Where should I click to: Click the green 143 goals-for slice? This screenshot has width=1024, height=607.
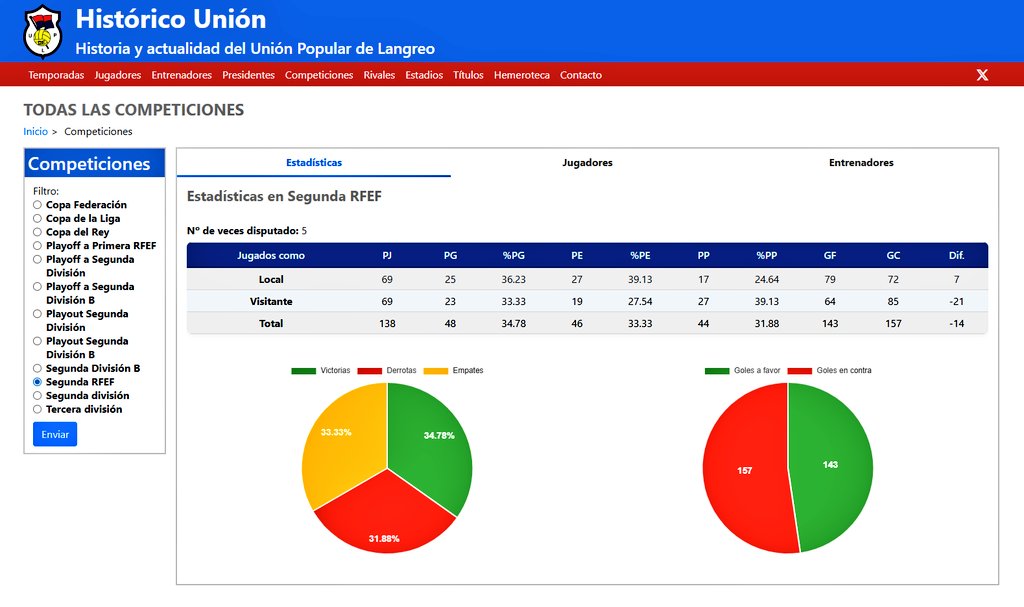[829, 468]
